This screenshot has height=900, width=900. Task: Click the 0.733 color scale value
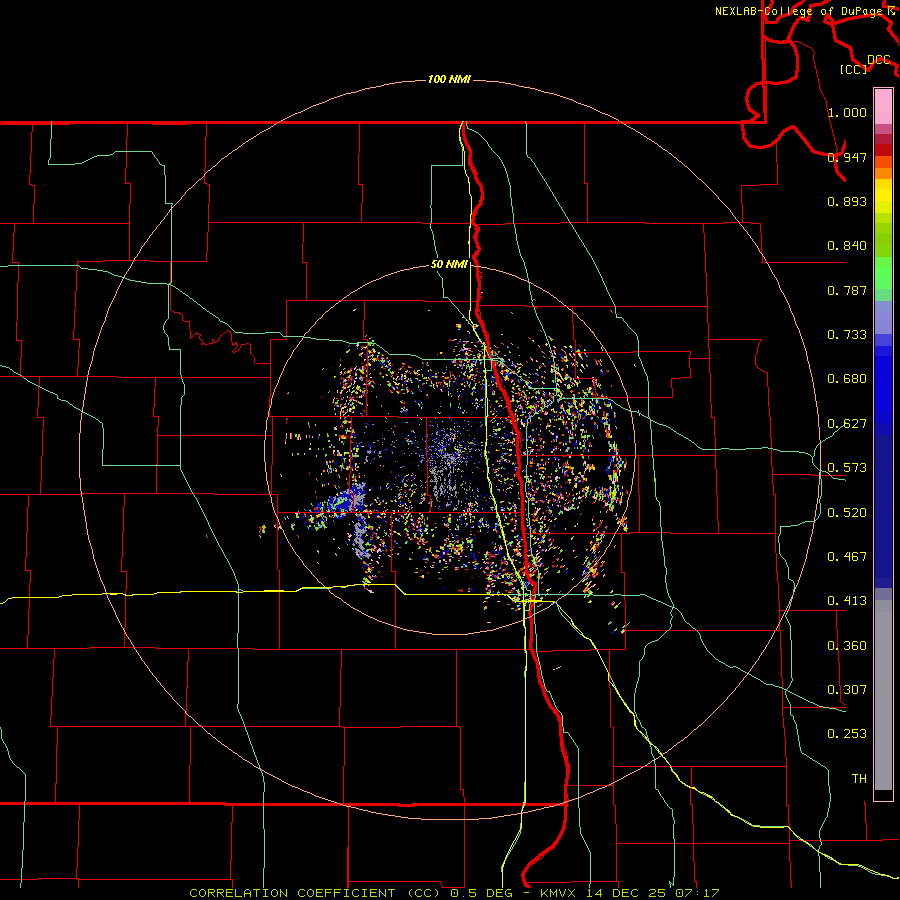847,334
